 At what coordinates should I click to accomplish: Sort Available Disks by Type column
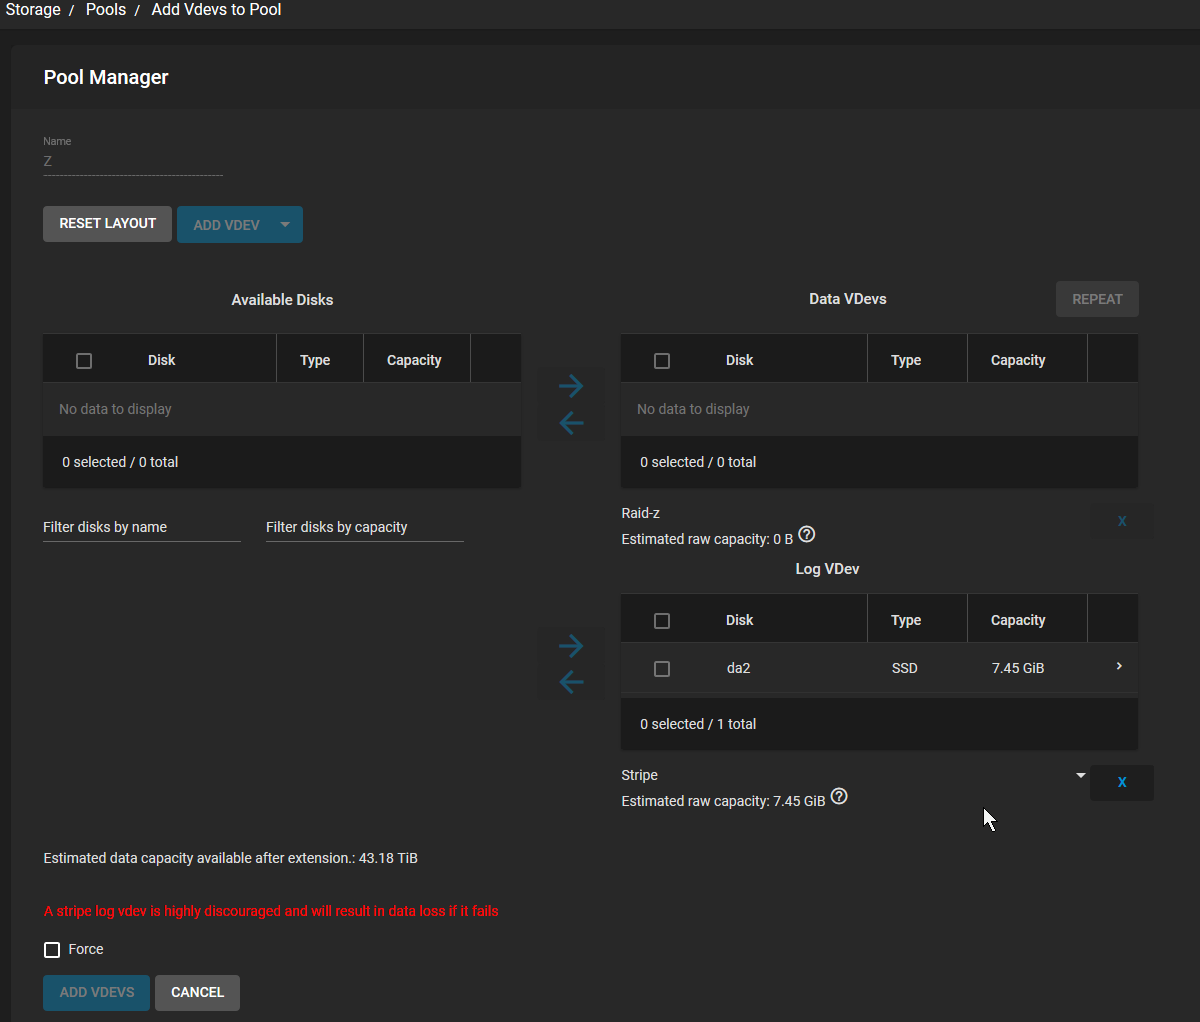pos(315,360)
